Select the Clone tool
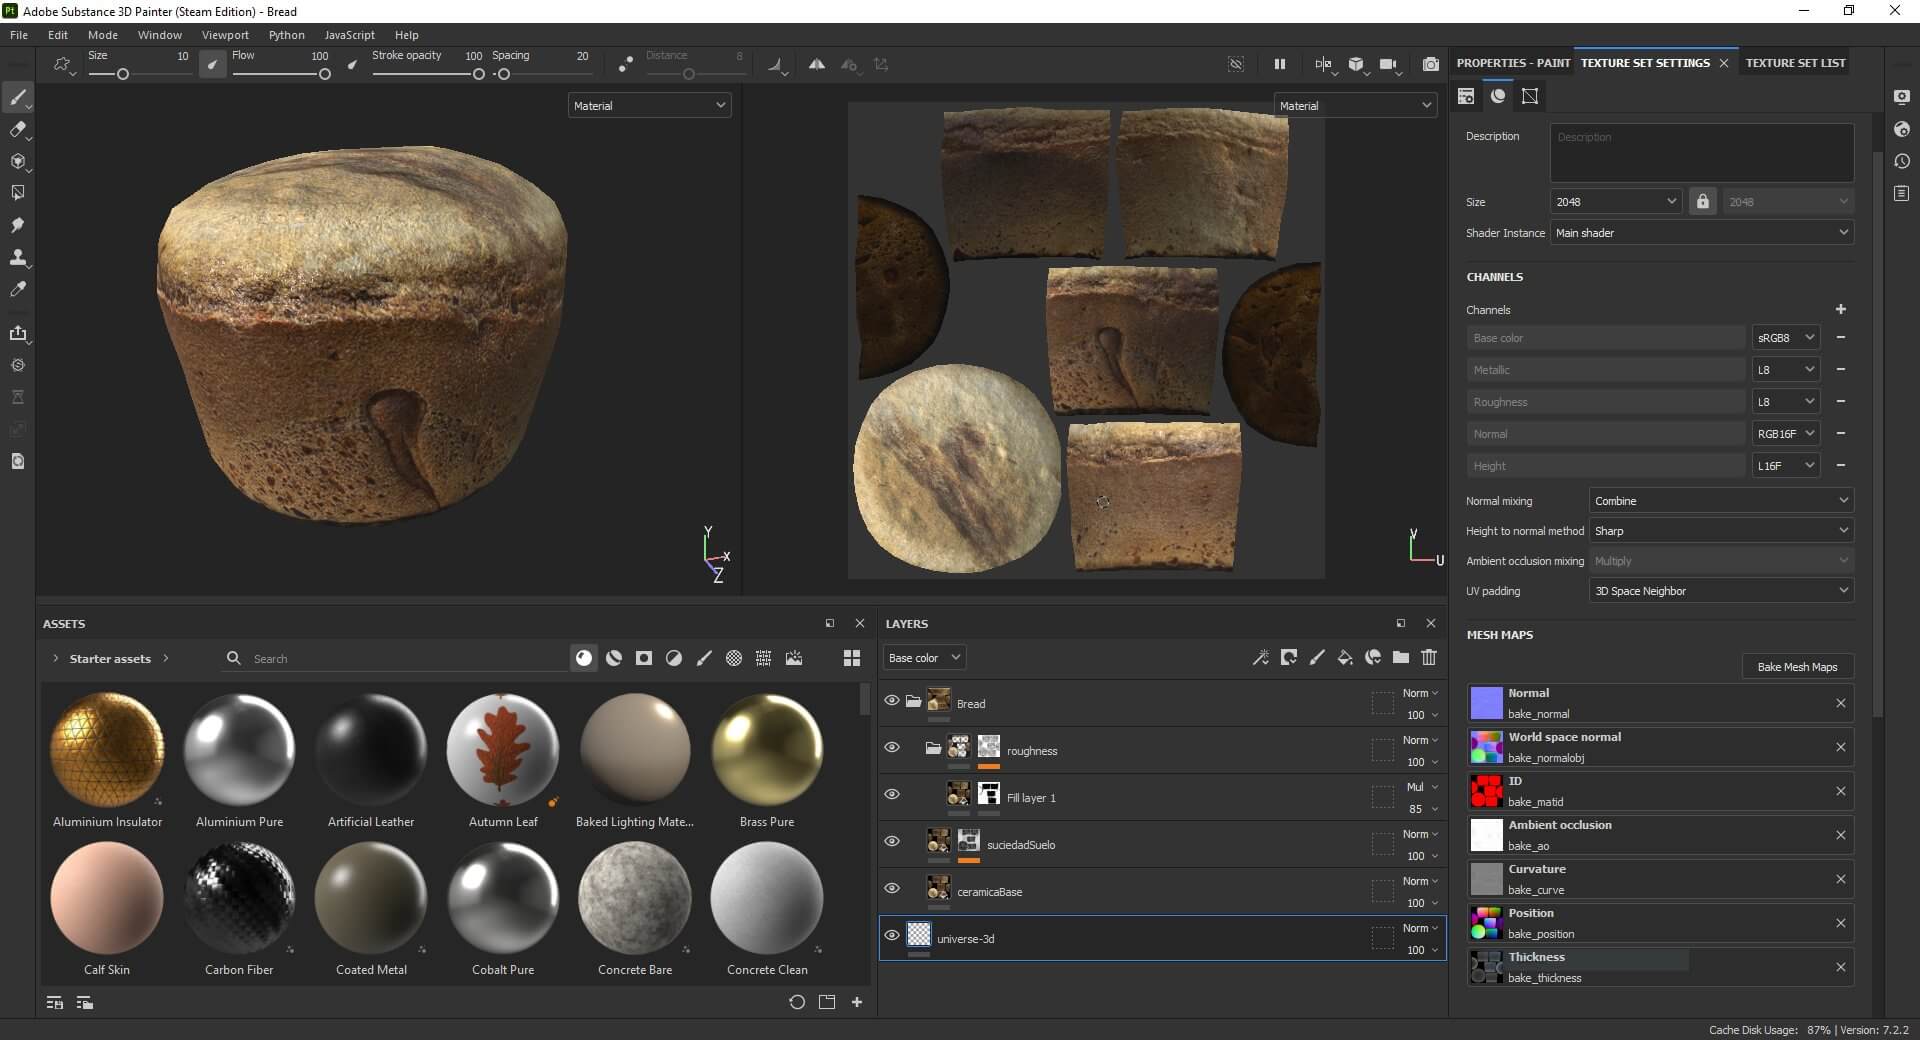Image resolution: width=1920 pixels, height=1040 pixels. pyautogui.click(x=17, y=257)
